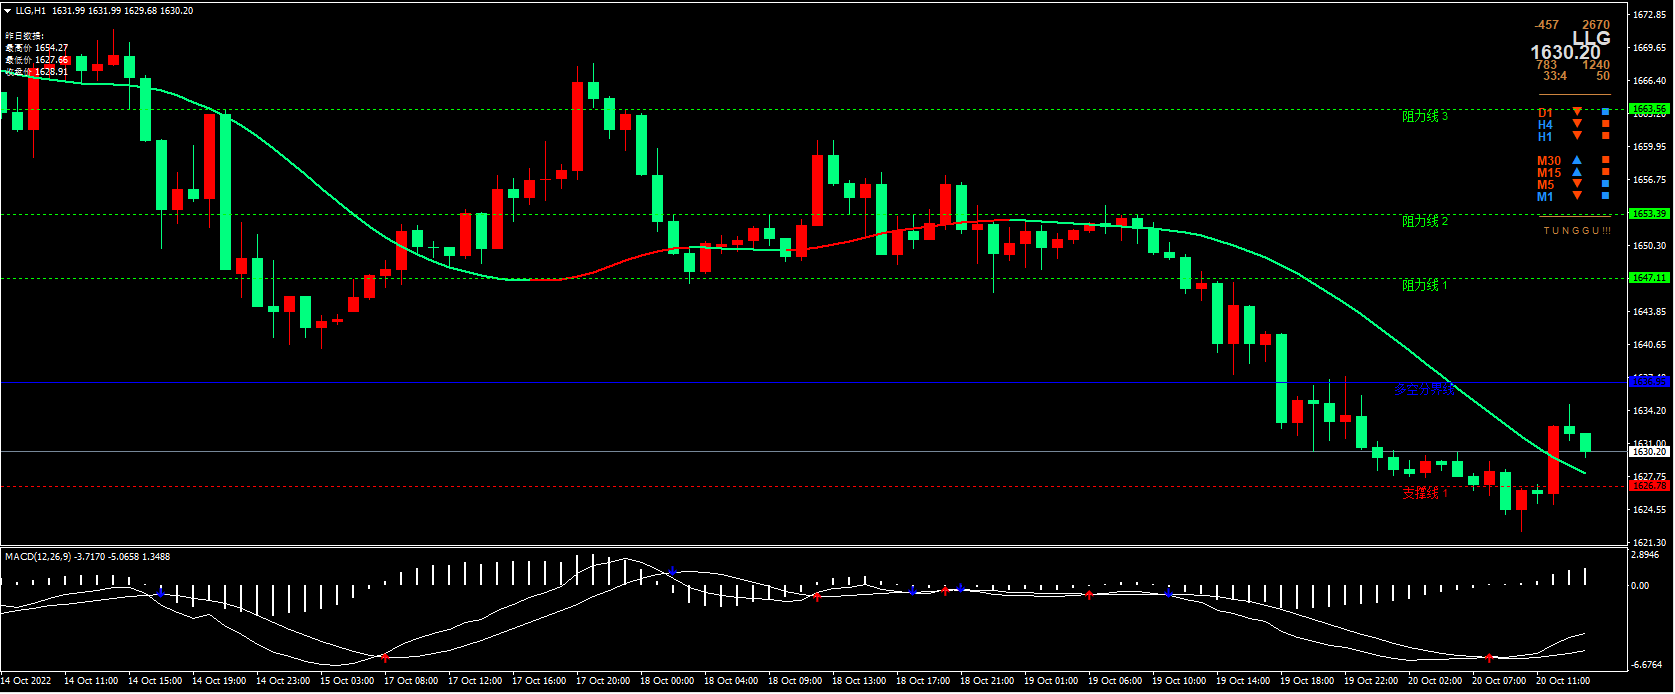Image resolution: width=1675 pixels, height=694 pixels.
Task: Click the orange square in the M30 row
Action: (x=1606, y=160)
